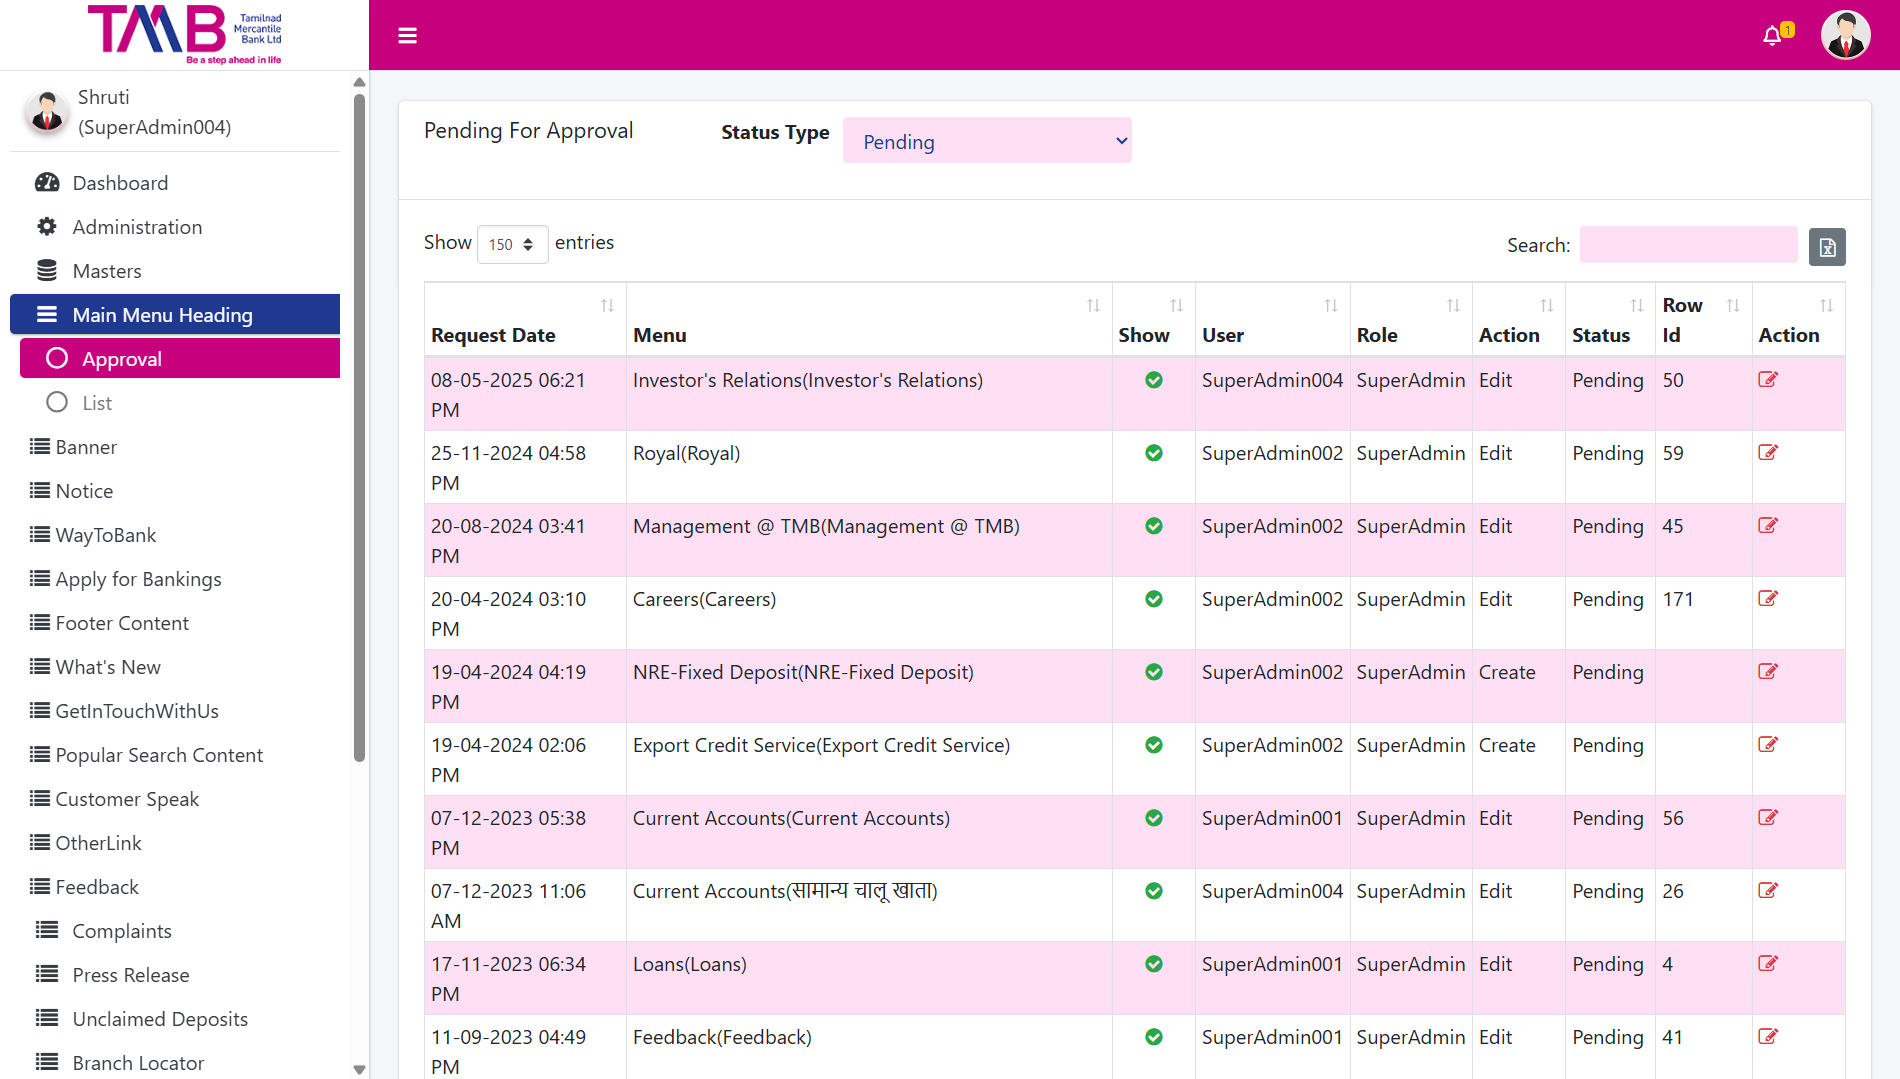Image resolution: width=1900 pixels, height=1079 pixels.
Task: Open the notification bell
Action: [x=1773, y=36]
